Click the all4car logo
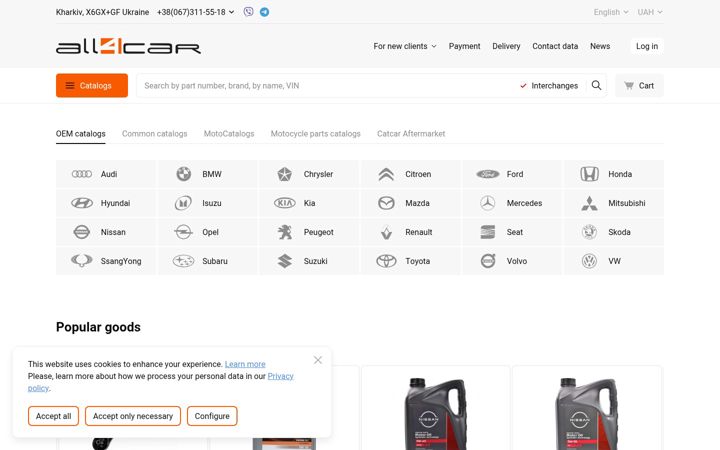 tap(128, 46)
